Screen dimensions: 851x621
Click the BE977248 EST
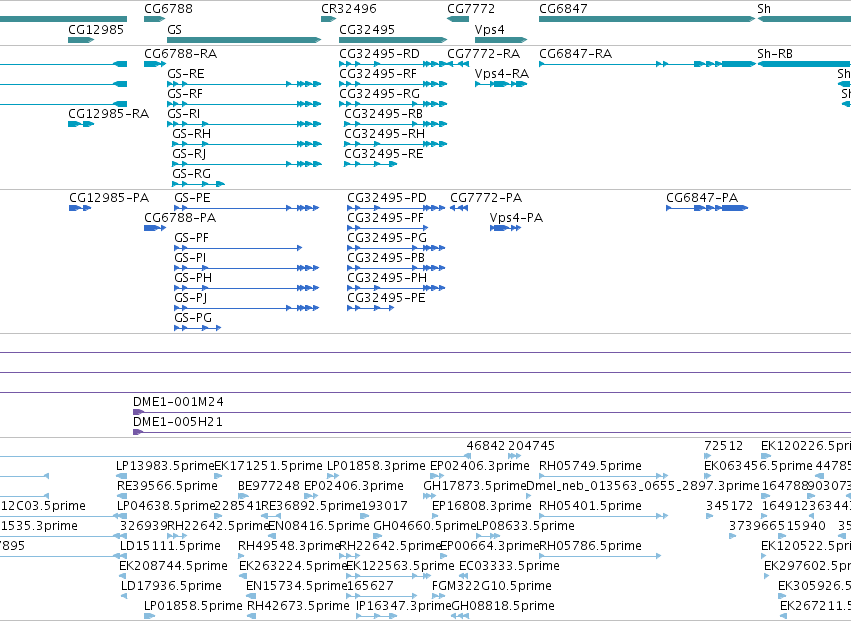[x=243, y=496]
